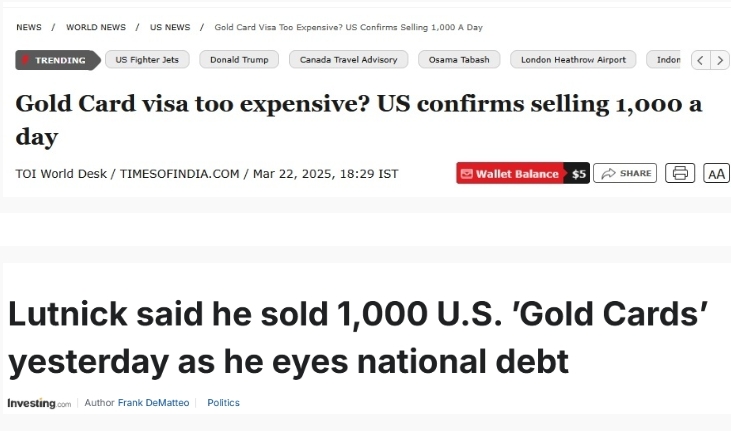Open the World News breadcrumb

point(96,27)
